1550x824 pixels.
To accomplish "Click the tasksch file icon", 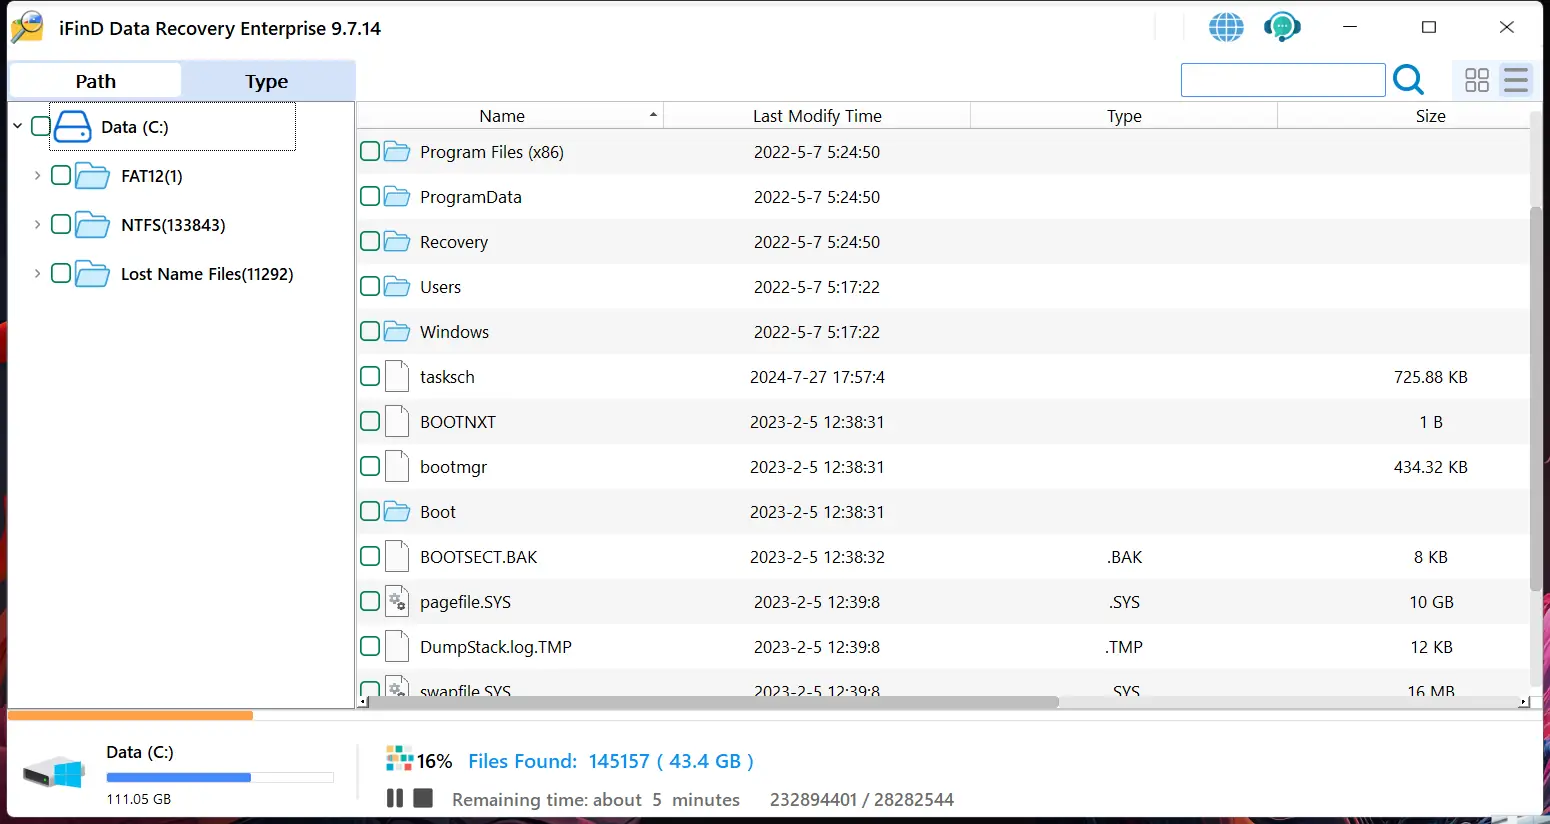I will point(397,377).
